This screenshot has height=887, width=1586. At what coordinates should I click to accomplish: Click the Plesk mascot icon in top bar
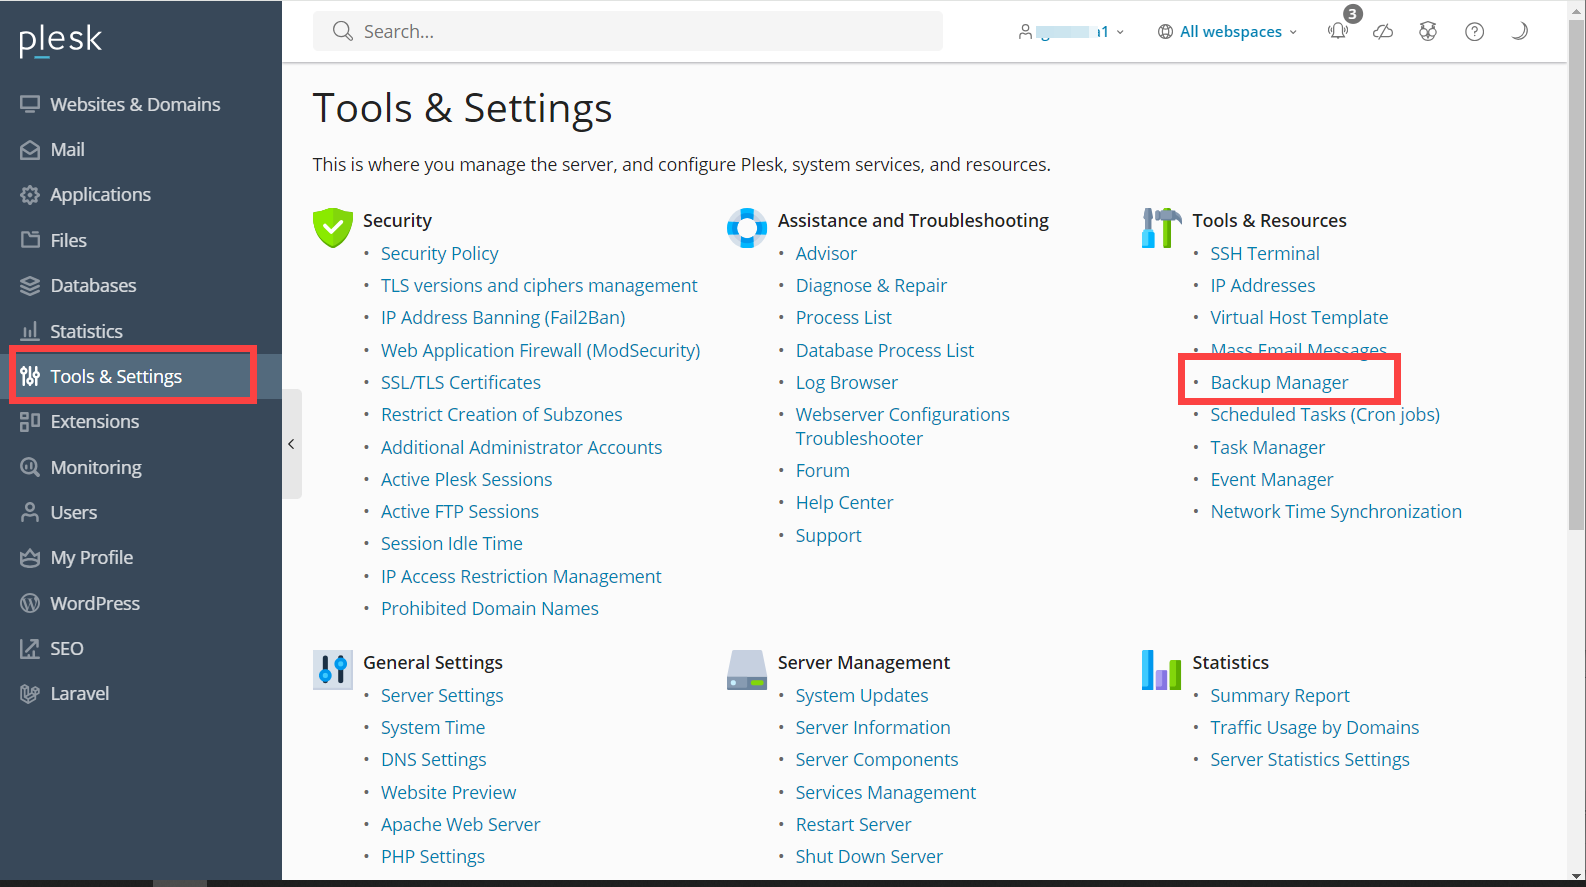[1428, 31]
